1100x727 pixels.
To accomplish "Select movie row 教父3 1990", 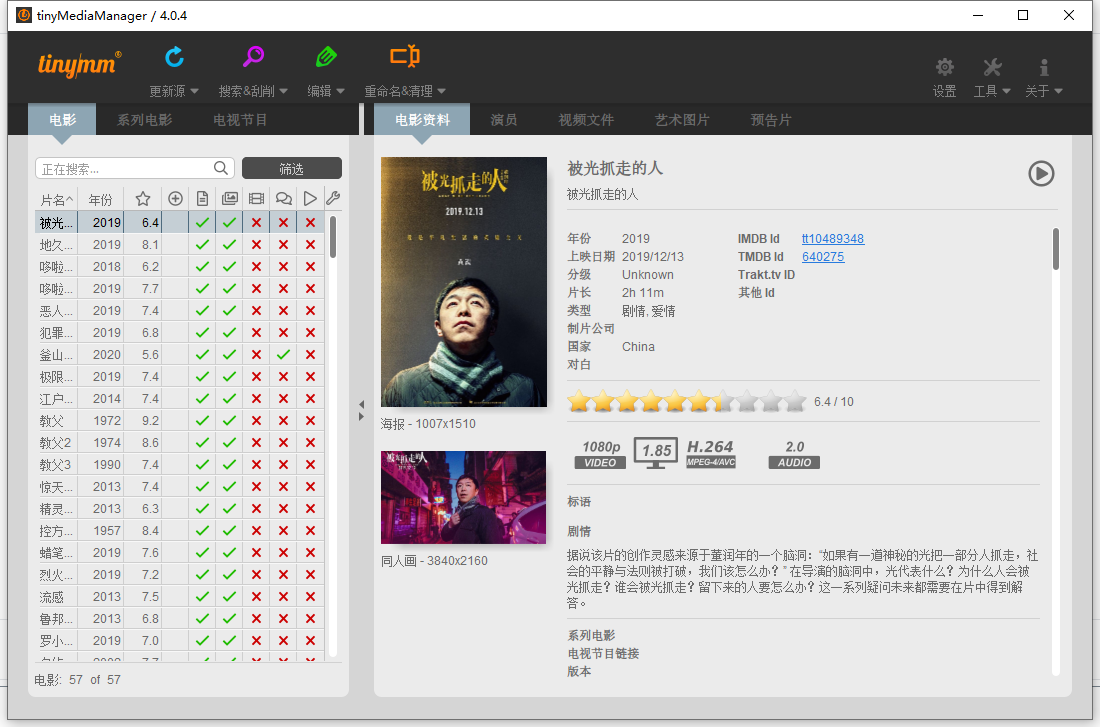I will pyautogui.click(x=180, y=465).
